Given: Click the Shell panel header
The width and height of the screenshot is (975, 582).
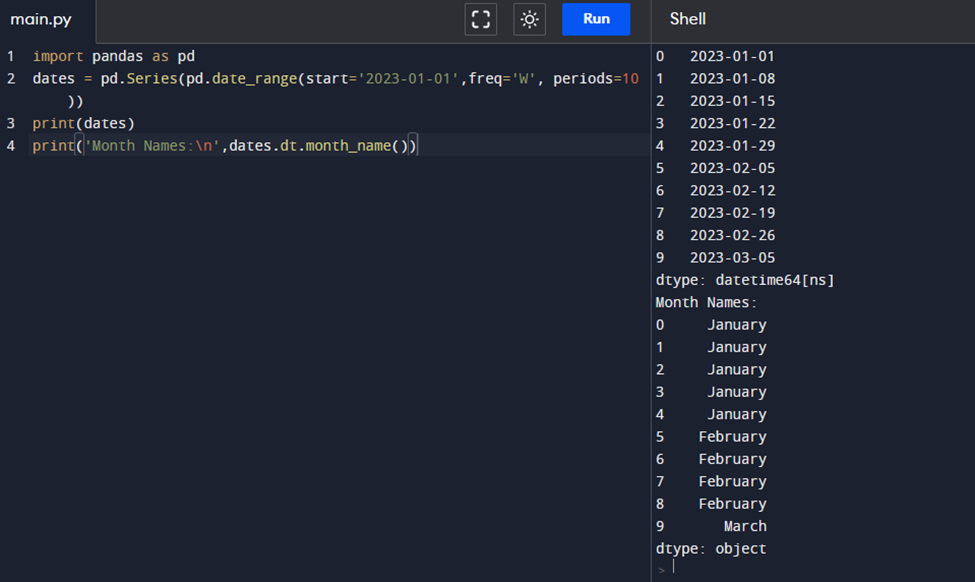Looking at the screenshot, I should pyautogui.click(x=688, y=19).
